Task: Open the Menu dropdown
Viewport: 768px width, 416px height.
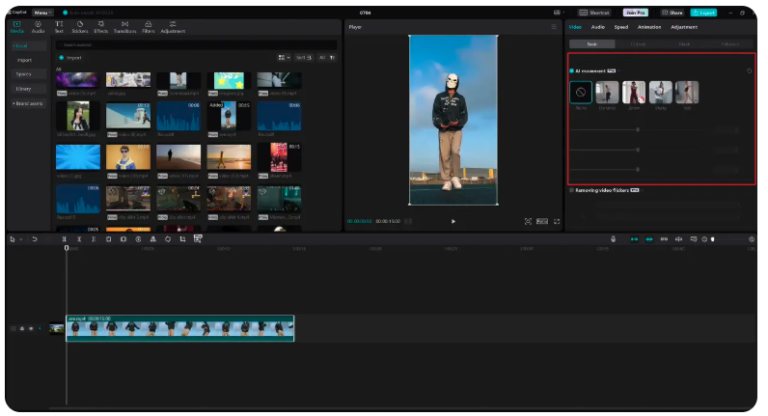Action: [x=41, y=12]
